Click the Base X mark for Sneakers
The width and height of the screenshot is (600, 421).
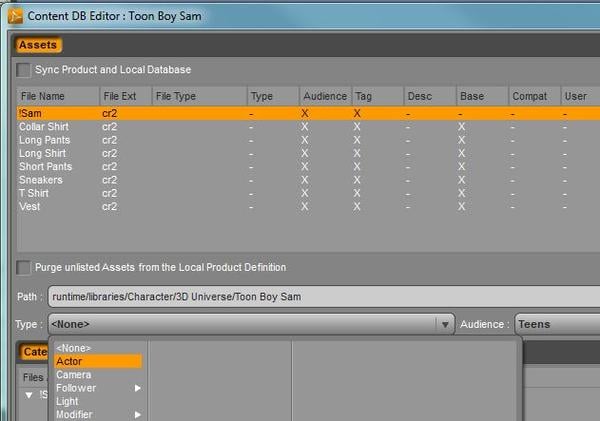pyautogui.click(x=461, y=180)
